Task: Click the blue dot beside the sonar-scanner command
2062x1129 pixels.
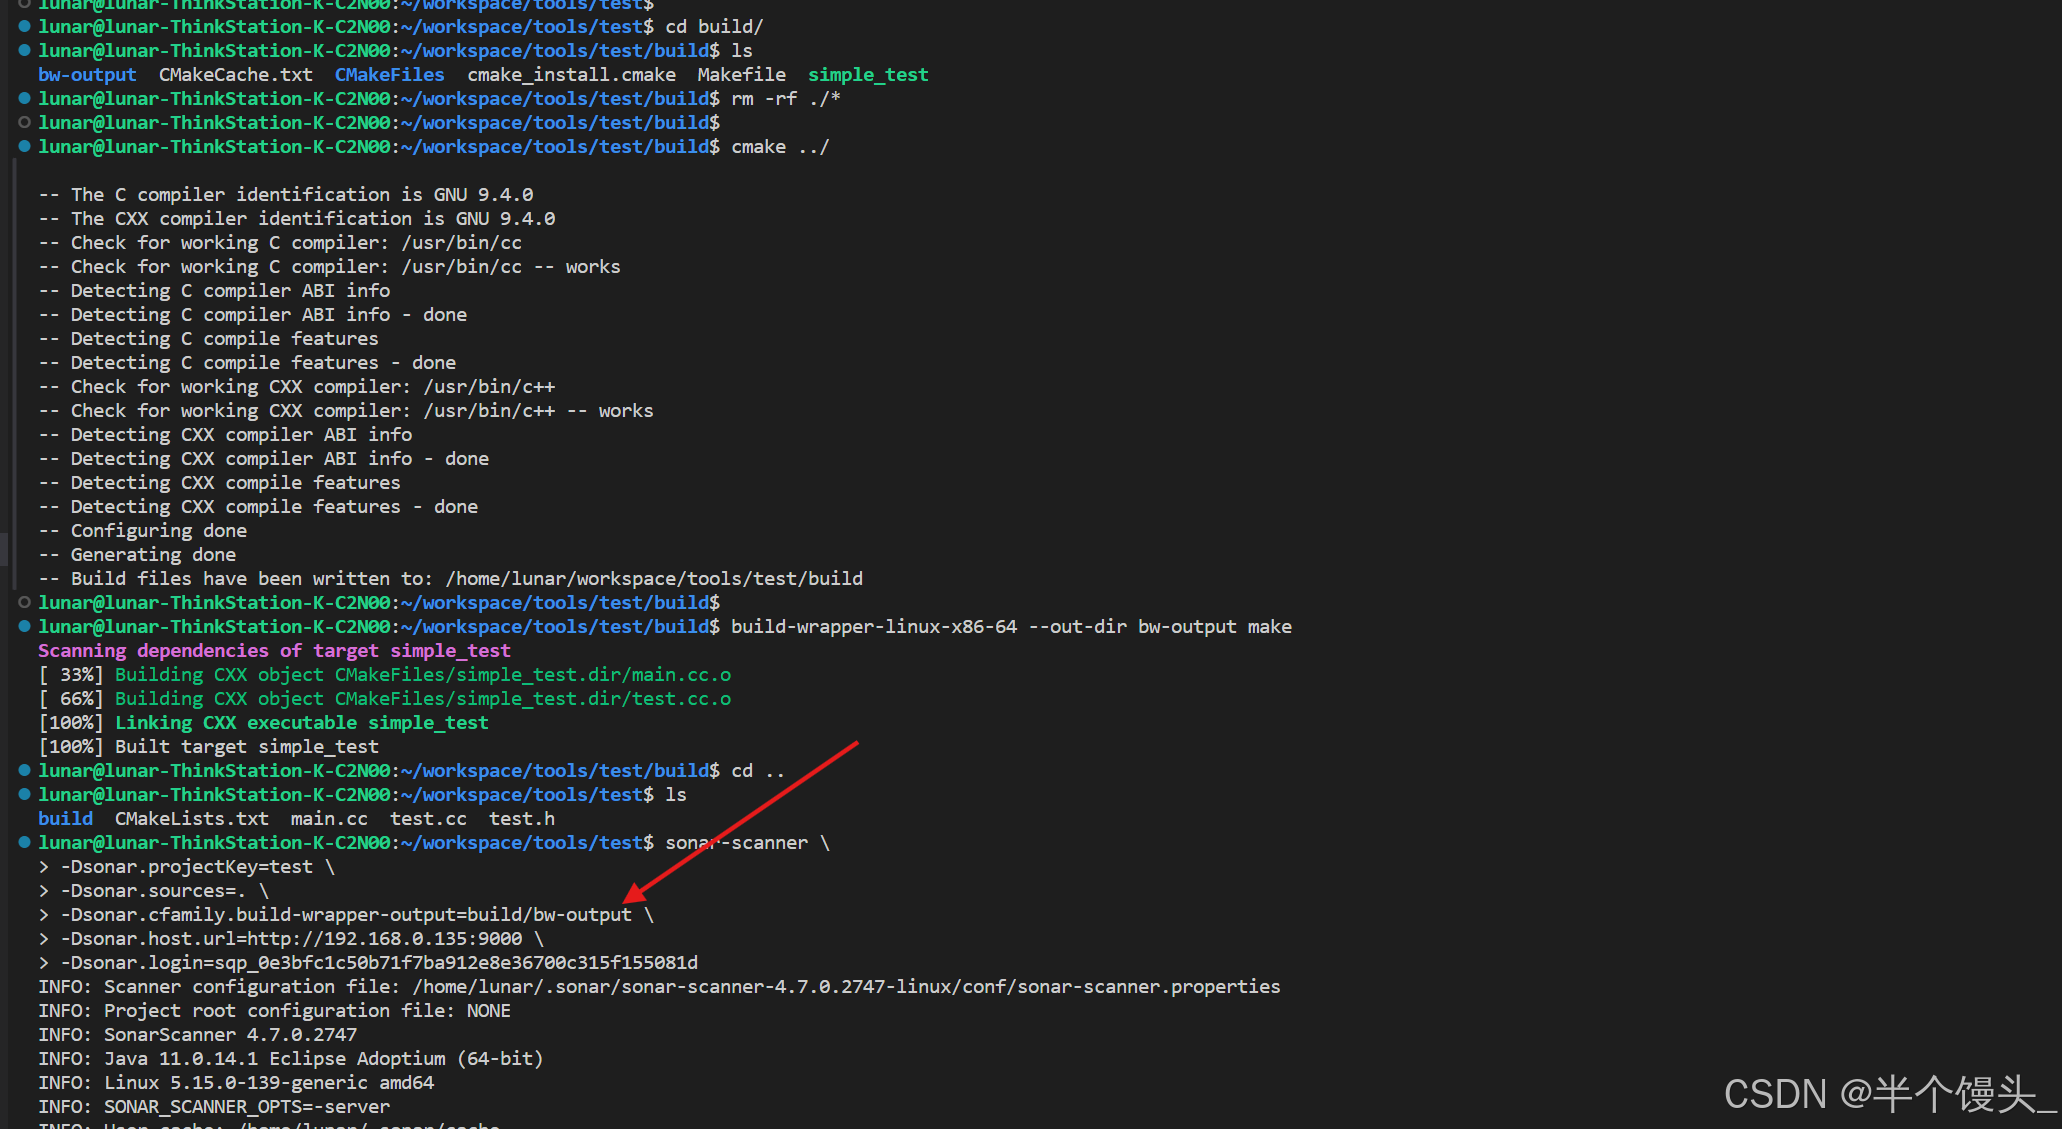Action: pyautogui.click(x=24, y=843)
